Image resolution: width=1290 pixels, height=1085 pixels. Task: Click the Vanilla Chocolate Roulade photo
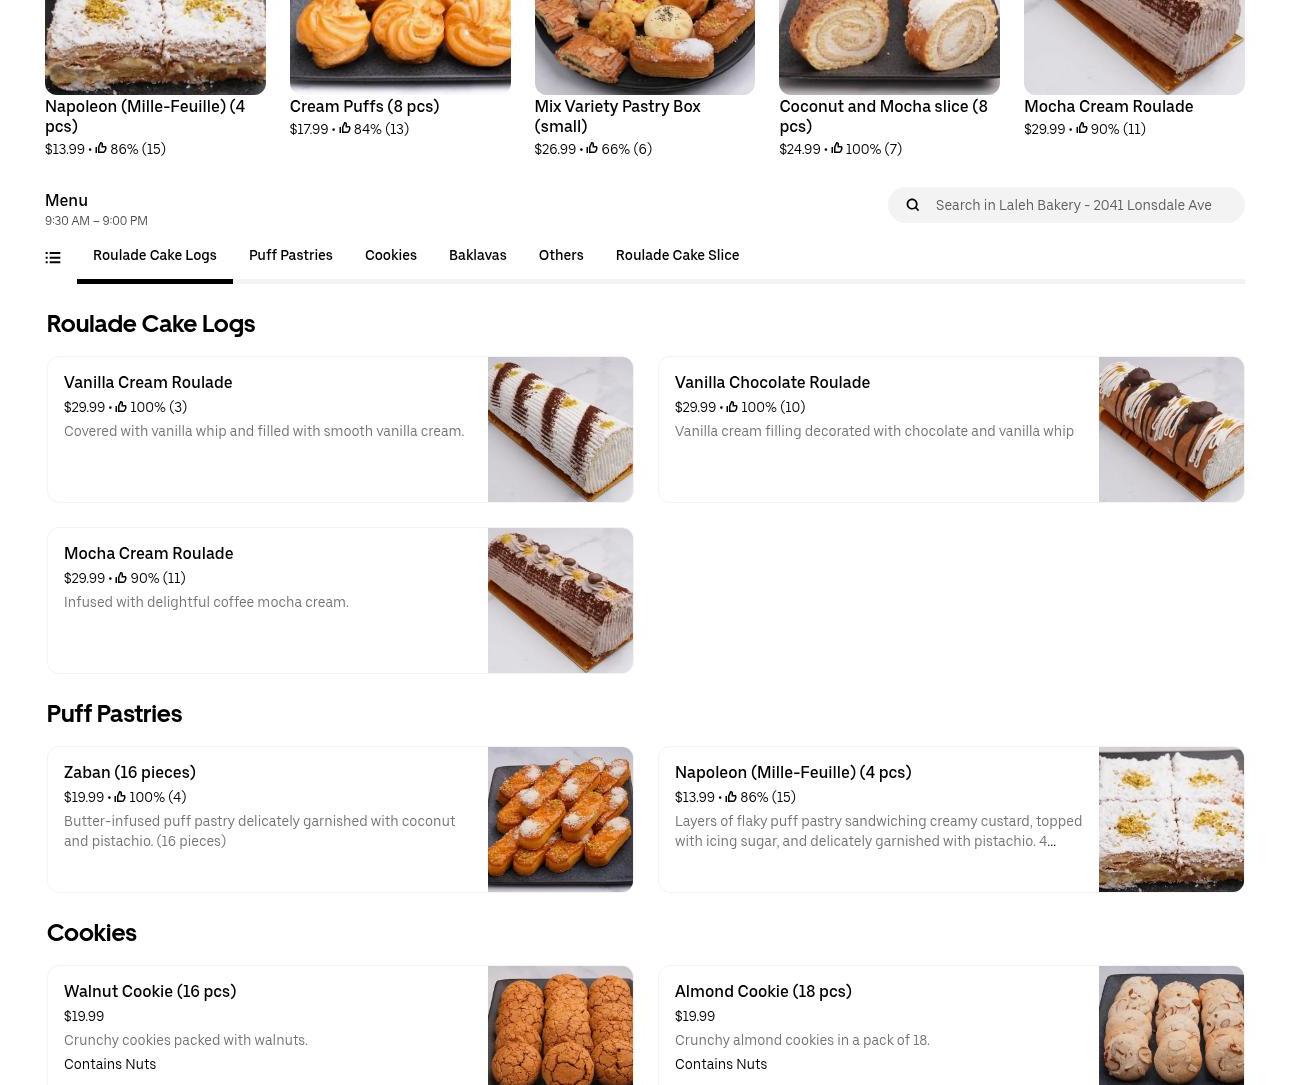[x=1171, y=429]
